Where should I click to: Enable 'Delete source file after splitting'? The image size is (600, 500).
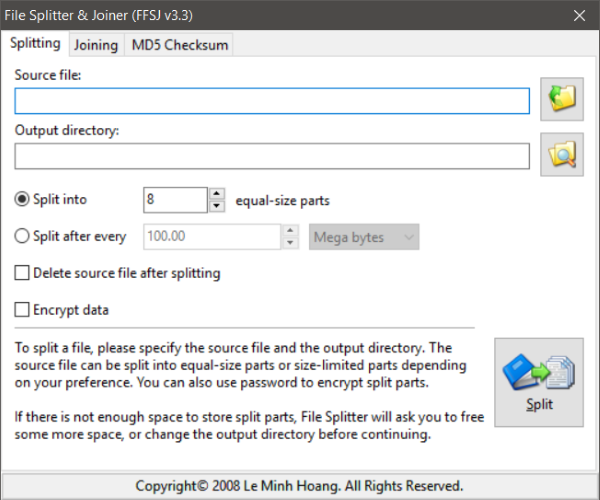click(23, 273)
